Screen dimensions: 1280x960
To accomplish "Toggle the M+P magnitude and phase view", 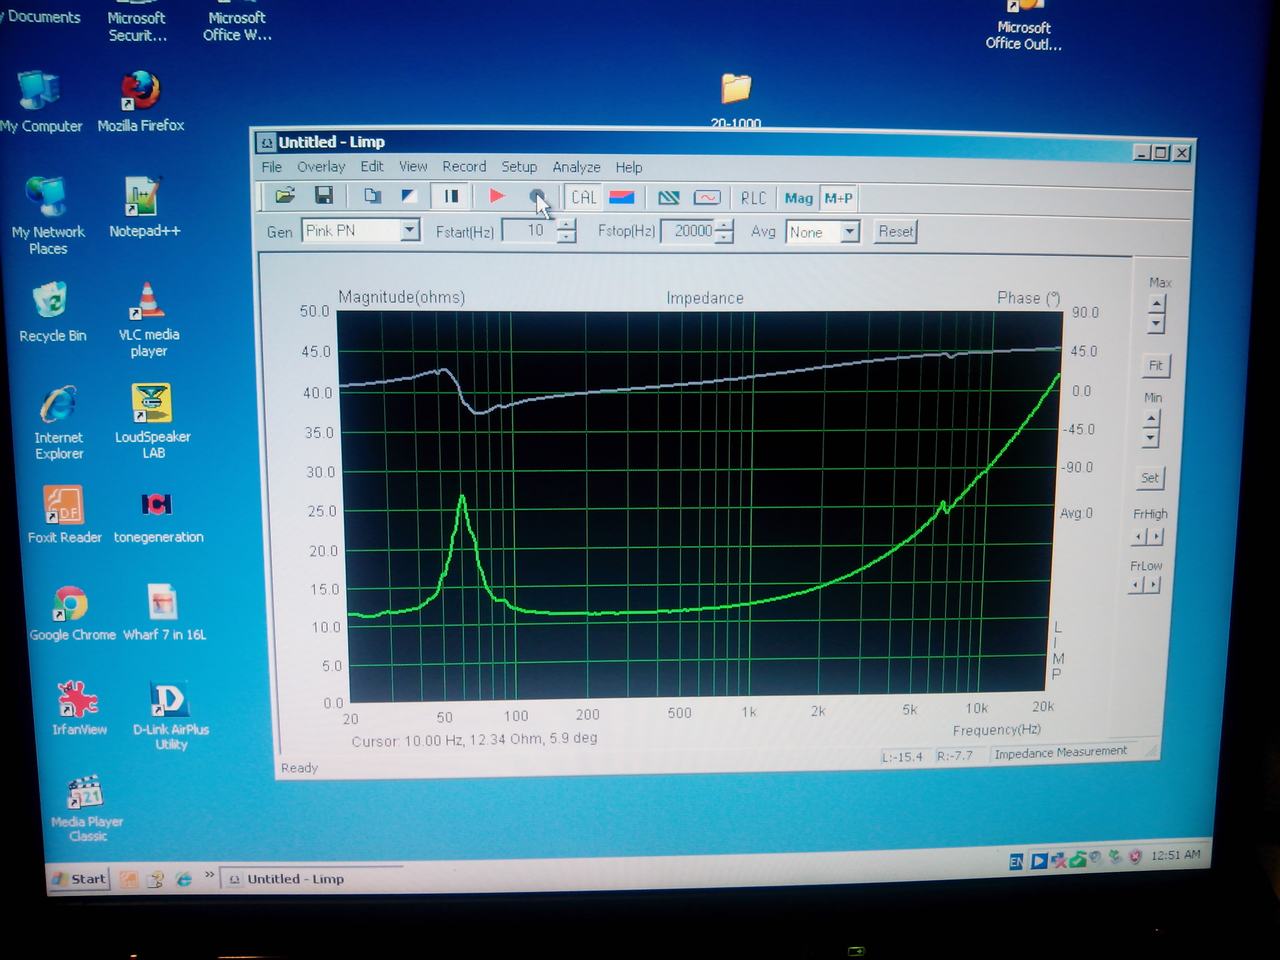I will click(x=838, y=198).
